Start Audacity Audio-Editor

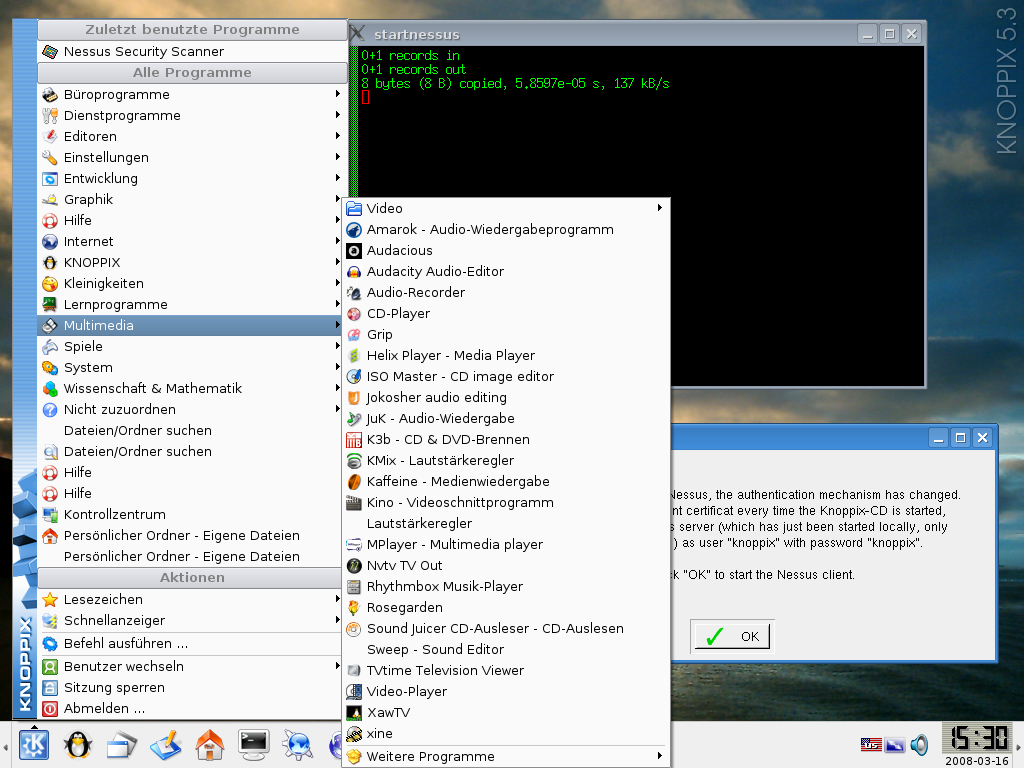(506, 271)
